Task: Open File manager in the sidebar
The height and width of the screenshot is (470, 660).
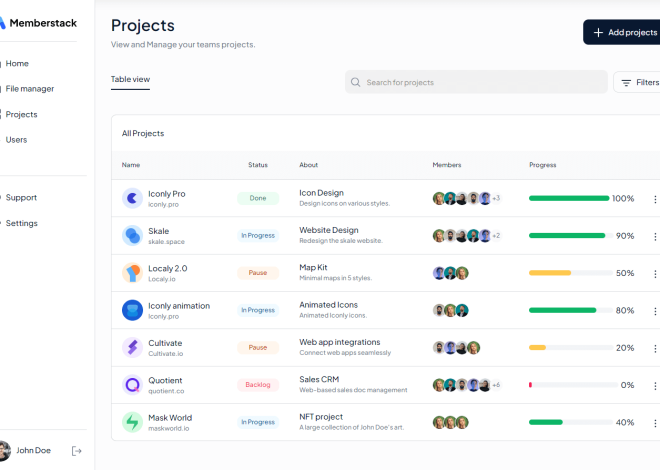Action: (x=29, y=89)
